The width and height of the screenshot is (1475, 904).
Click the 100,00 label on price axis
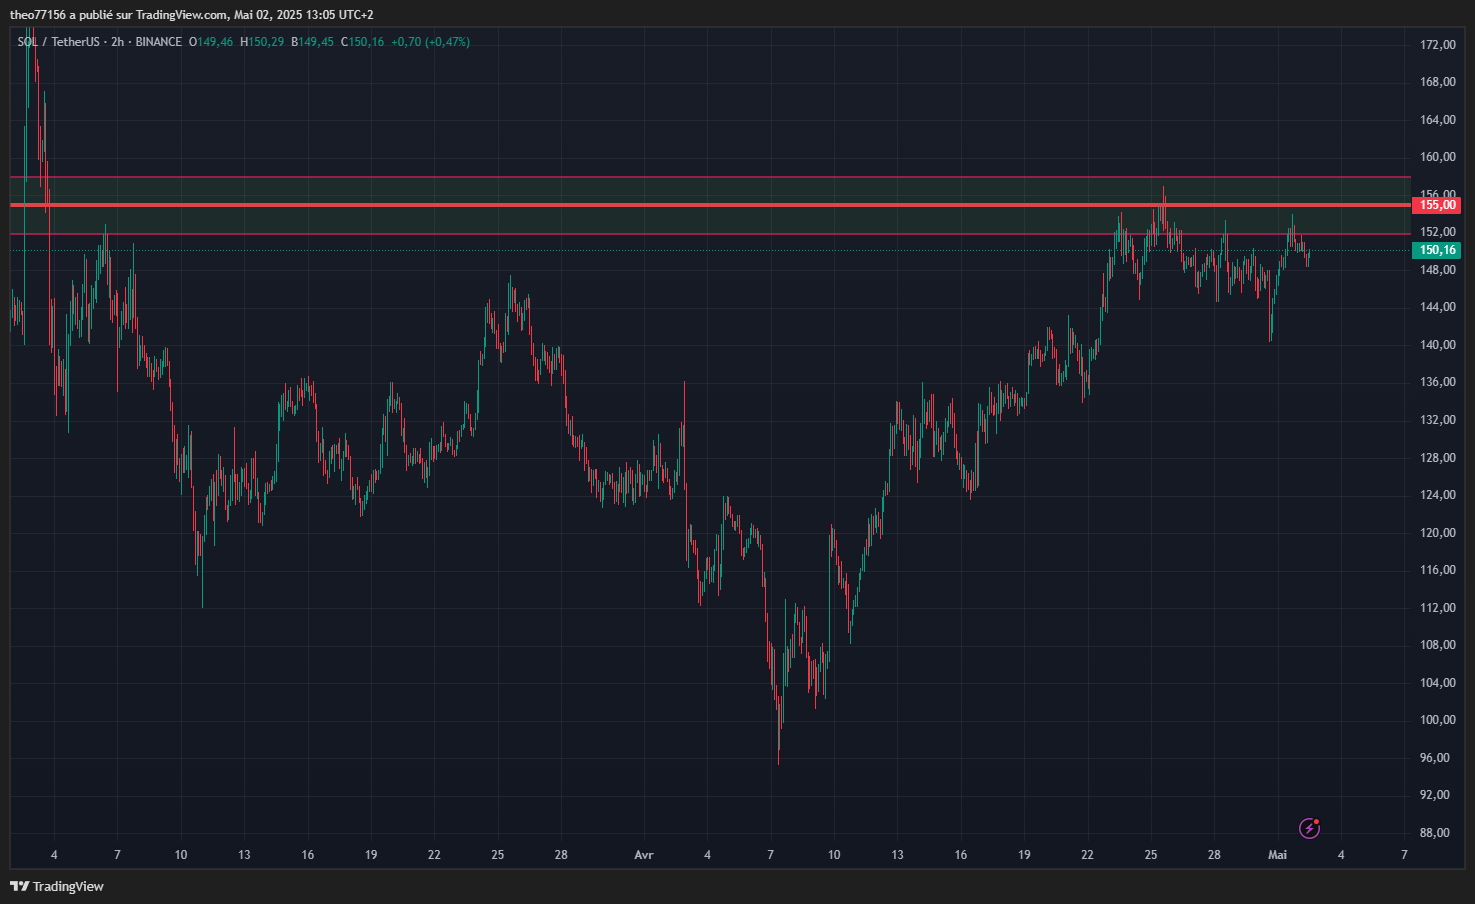[1437, 720]
